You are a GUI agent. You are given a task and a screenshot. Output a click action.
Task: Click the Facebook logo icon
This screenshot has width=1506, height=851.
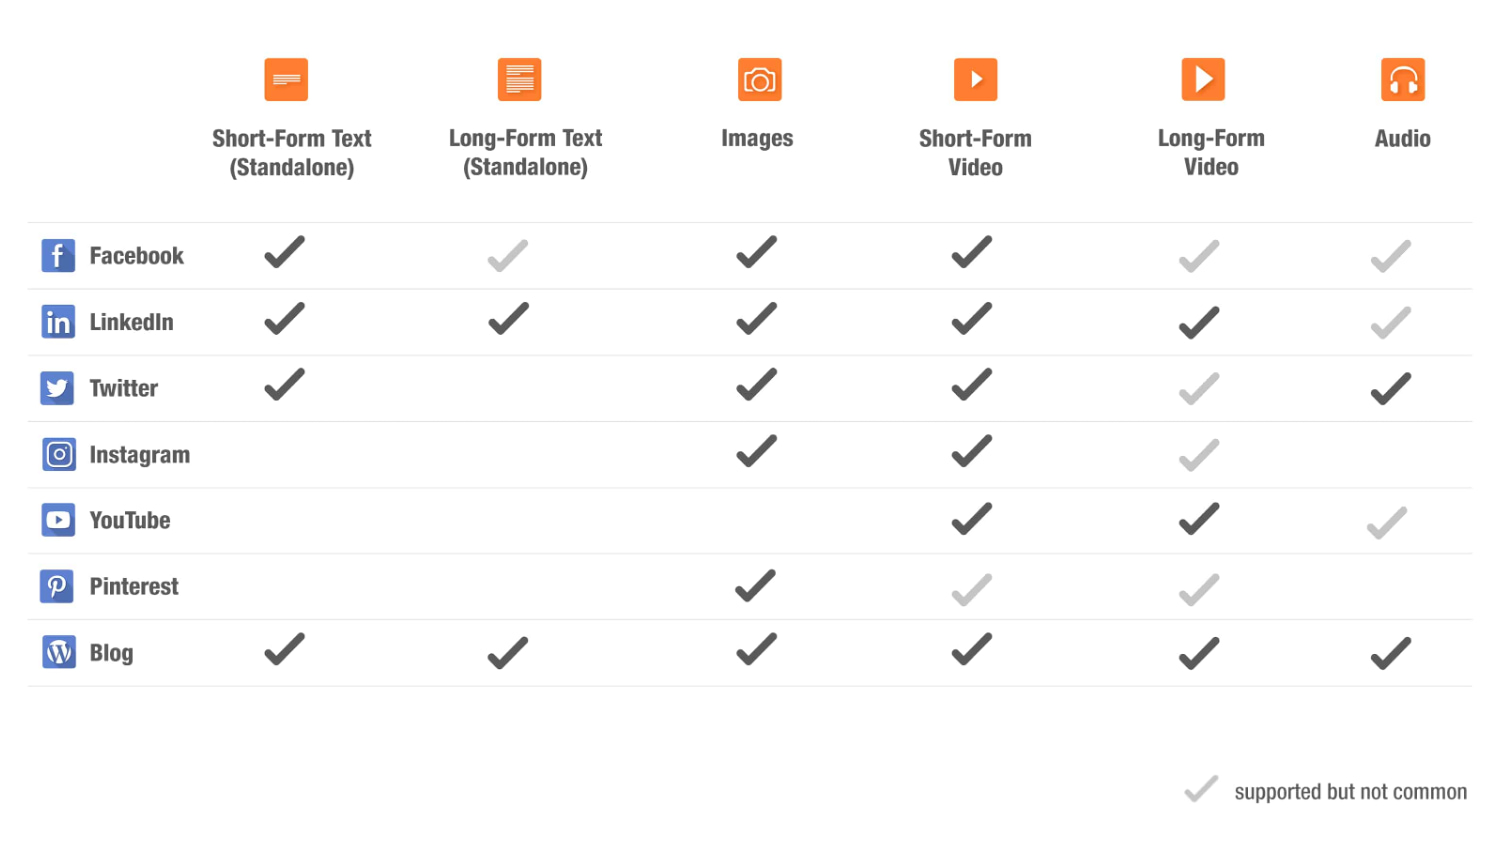click(58, 256)
